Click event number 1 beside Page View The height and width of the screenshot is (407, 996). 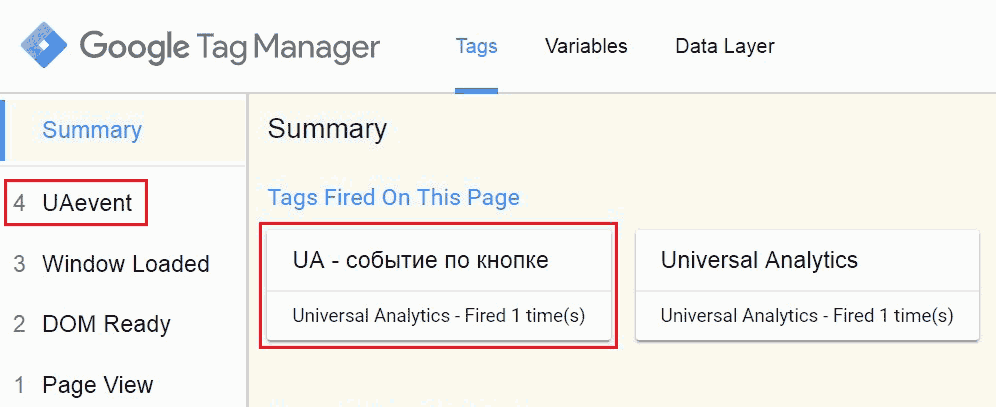click(19, 385)
